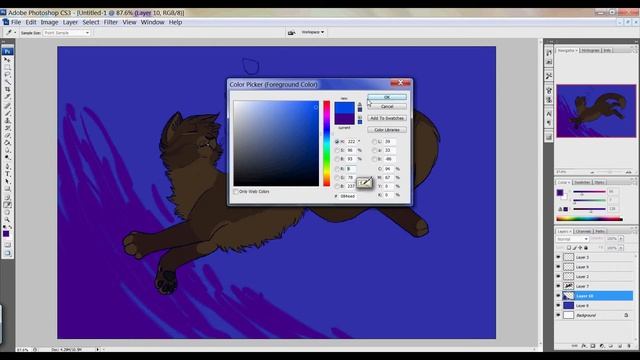Hide Layer 8 with its eye icon

click(x=558, y=305)
